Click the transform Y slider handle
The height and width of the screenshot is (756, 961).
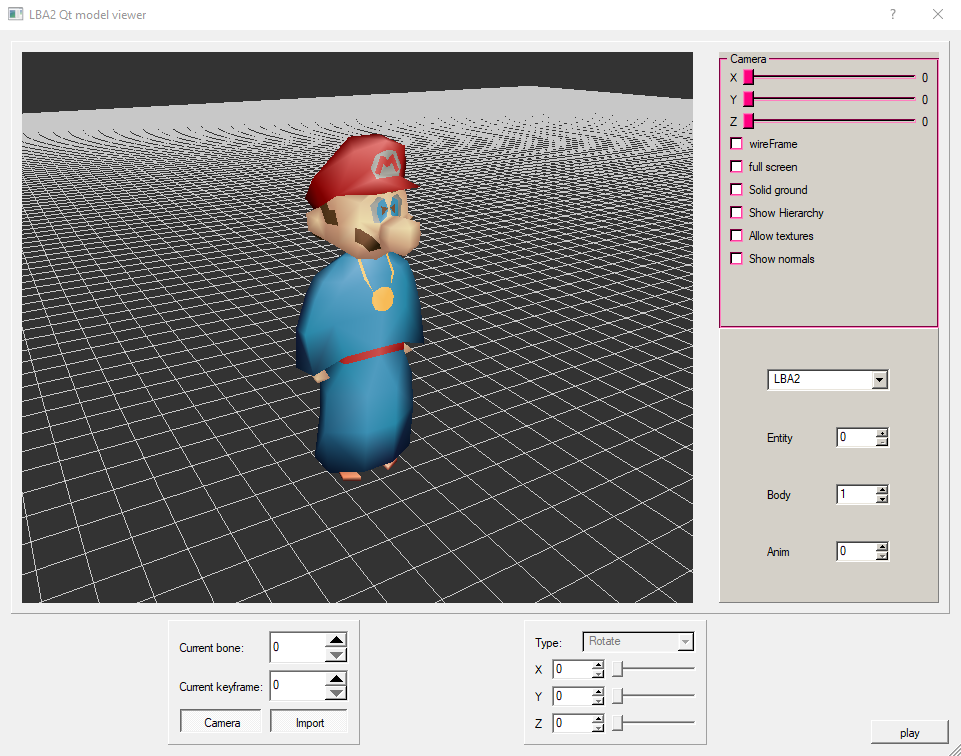coord(618,696)
